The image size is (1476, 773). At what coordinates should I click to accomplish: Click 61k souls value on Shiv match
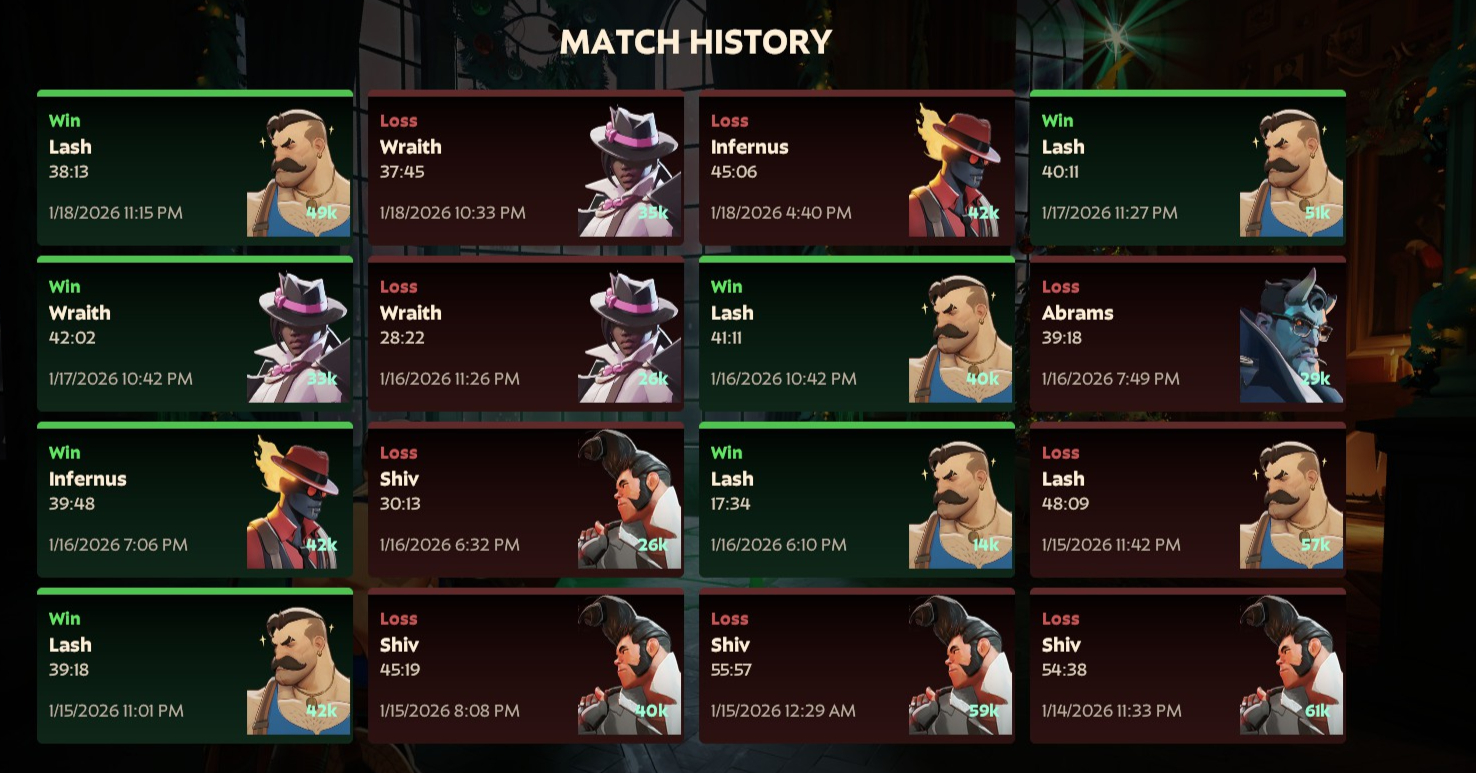[1317, 711]
